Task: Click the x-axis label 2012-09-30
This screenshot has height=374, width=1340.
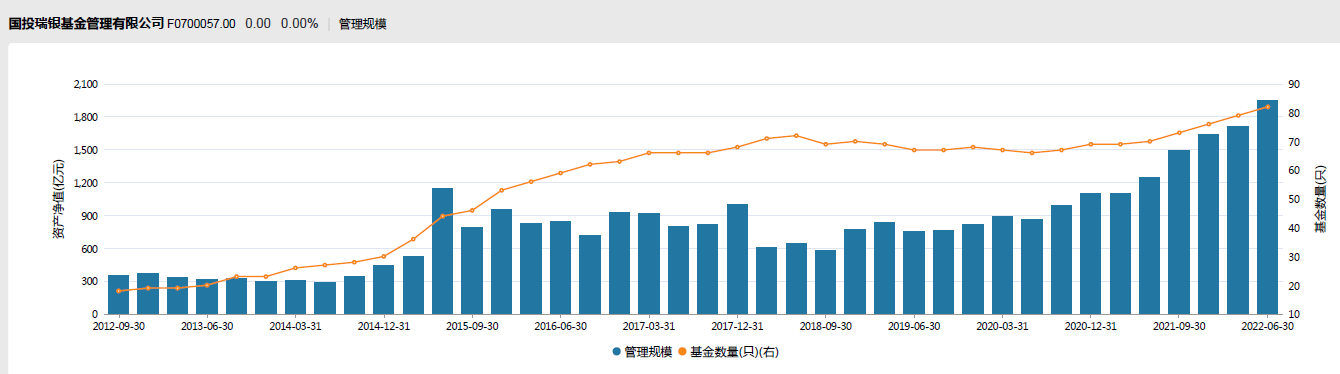Action: [x=118, y=326]
